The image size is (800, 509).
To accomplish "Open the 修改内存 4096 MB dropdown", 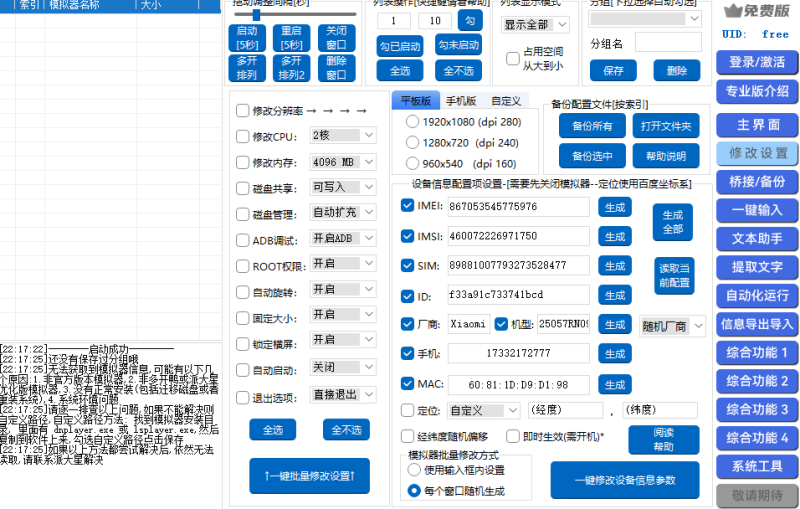I will coord(342,162).
